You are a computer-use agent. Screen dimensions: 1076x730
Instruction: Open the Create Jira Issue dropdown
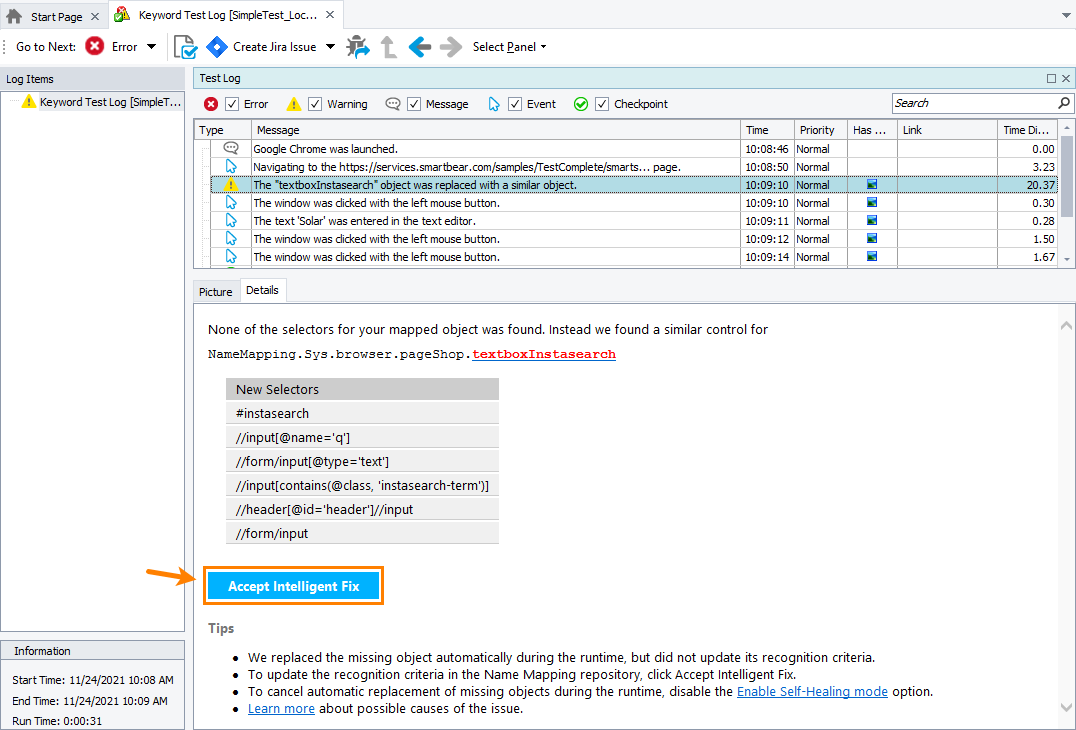point(330,46)
